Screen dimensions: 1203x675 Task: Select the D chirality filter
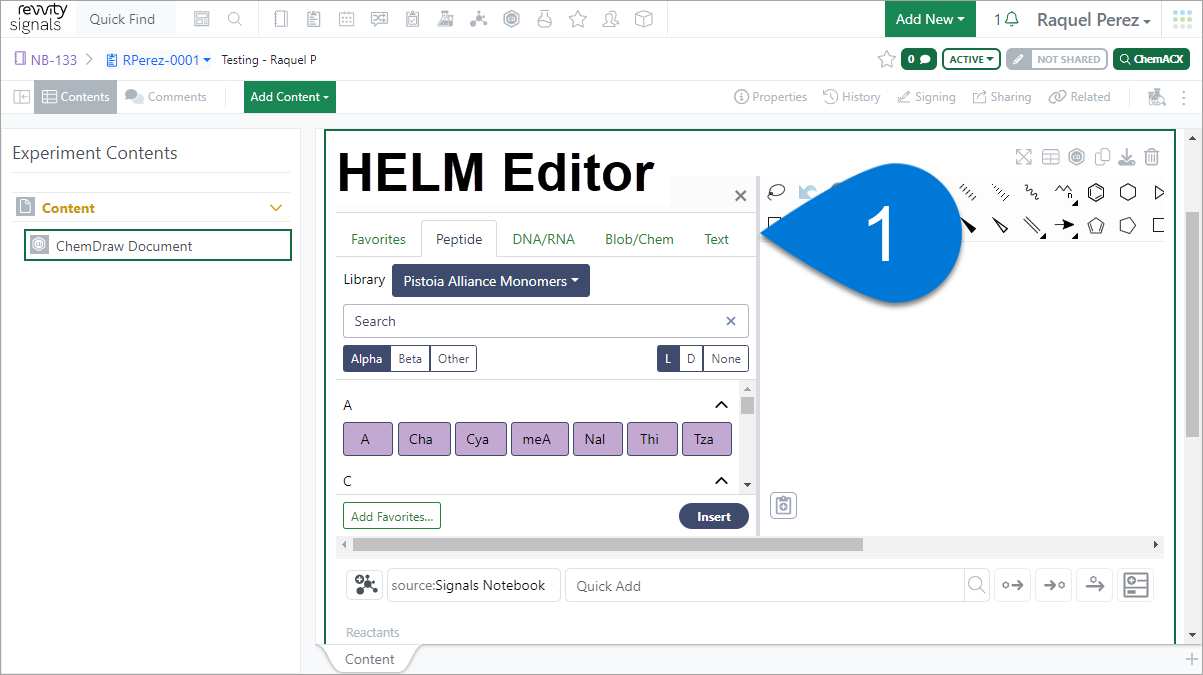click(x=691, y=359)
